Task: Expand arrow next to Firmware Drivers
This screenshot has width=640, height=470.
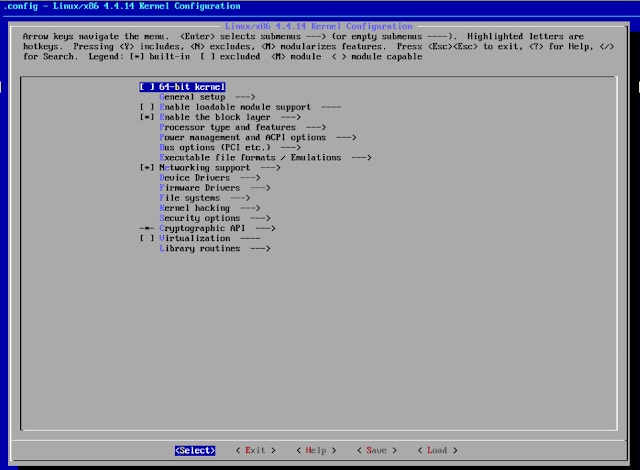Action: (x=260, y=188)
